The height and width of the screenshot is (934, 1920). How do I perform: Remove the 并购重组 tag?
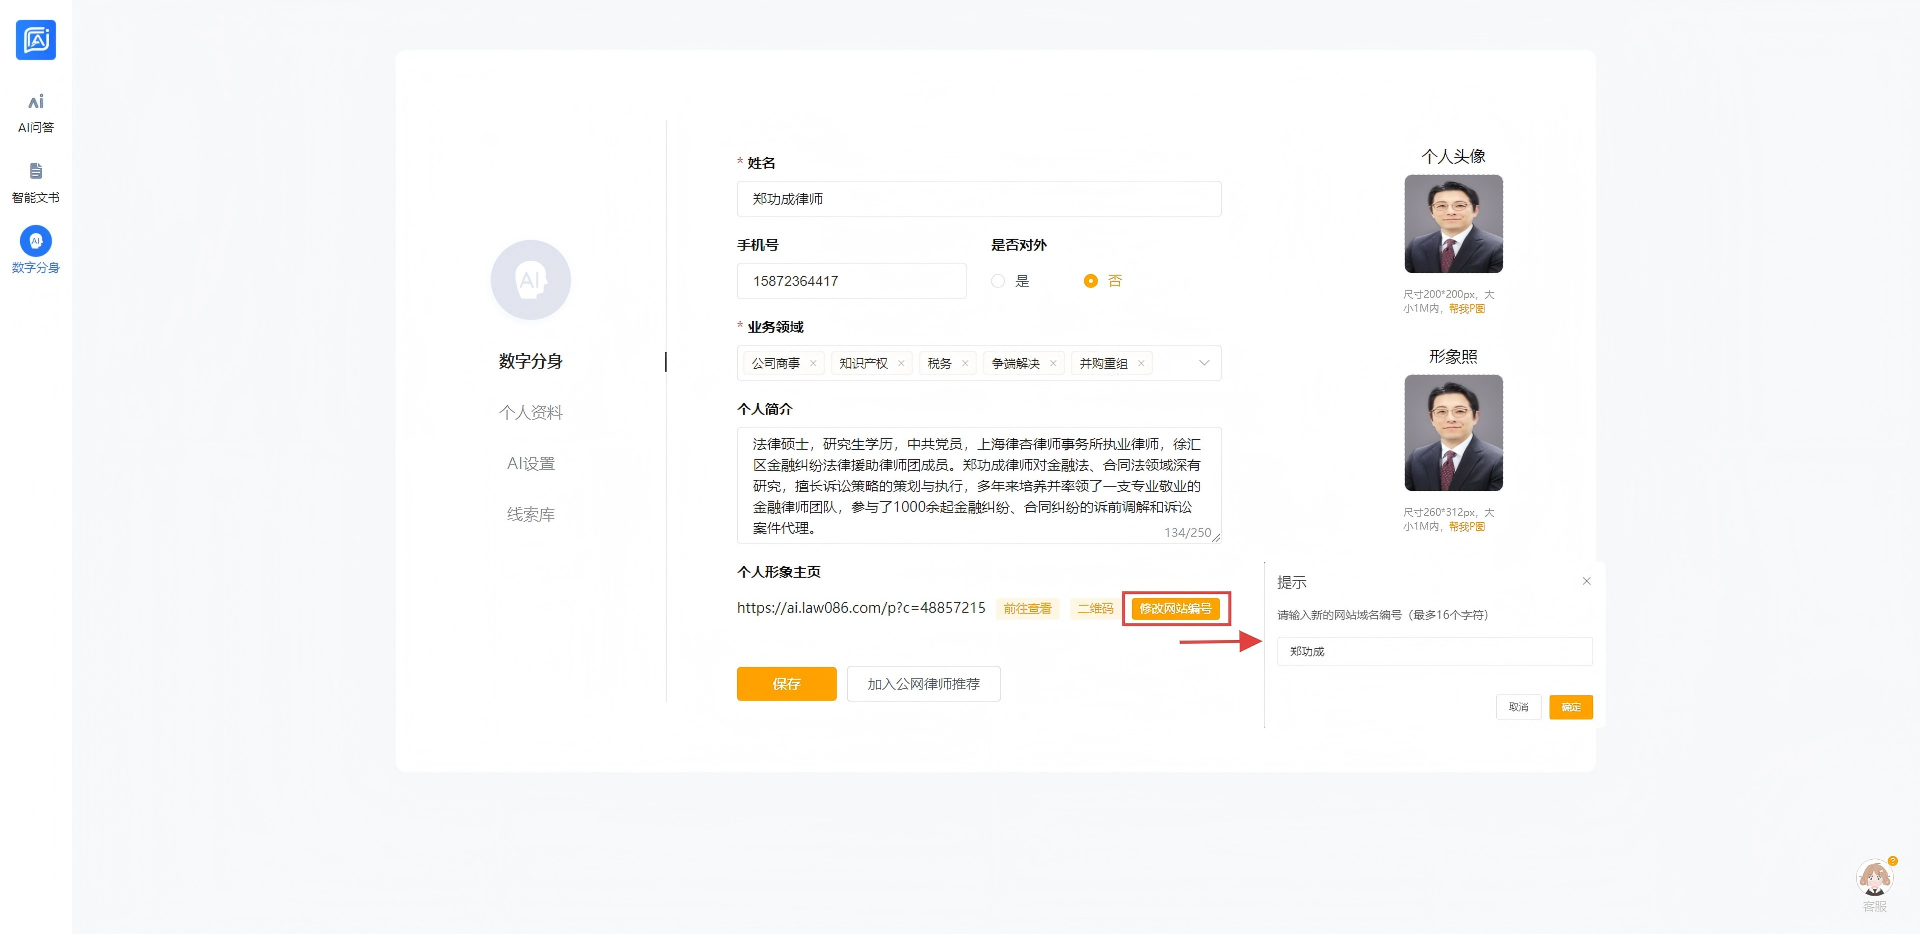[x=1141, y=364]
